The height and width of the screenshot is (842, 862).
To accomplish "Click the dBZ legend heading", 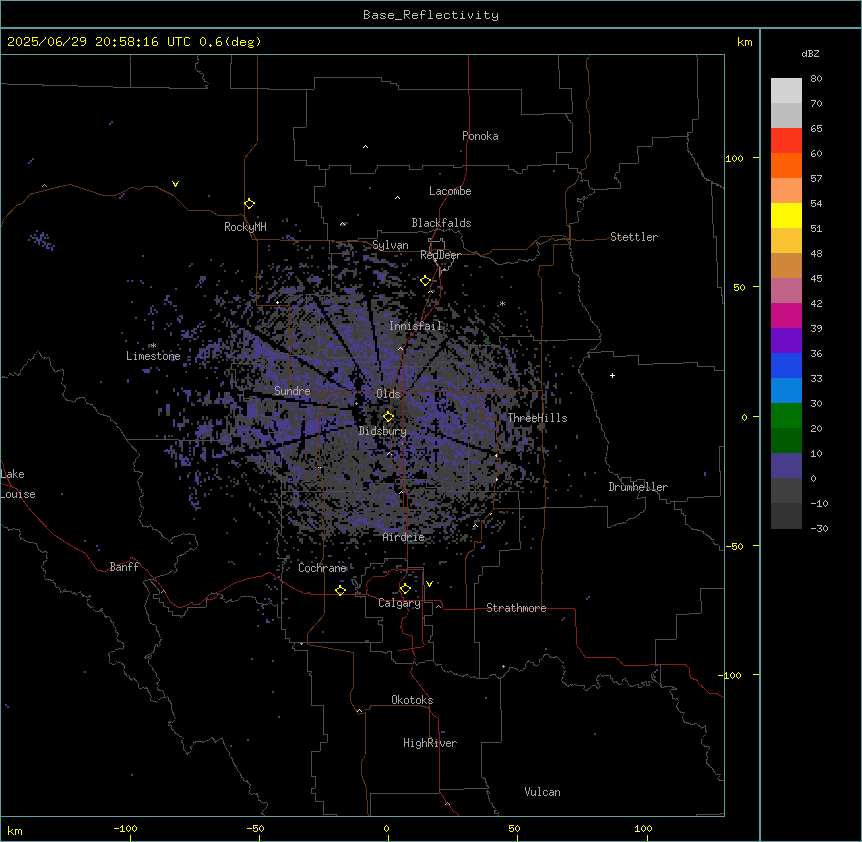I will [x=810, y=53].
